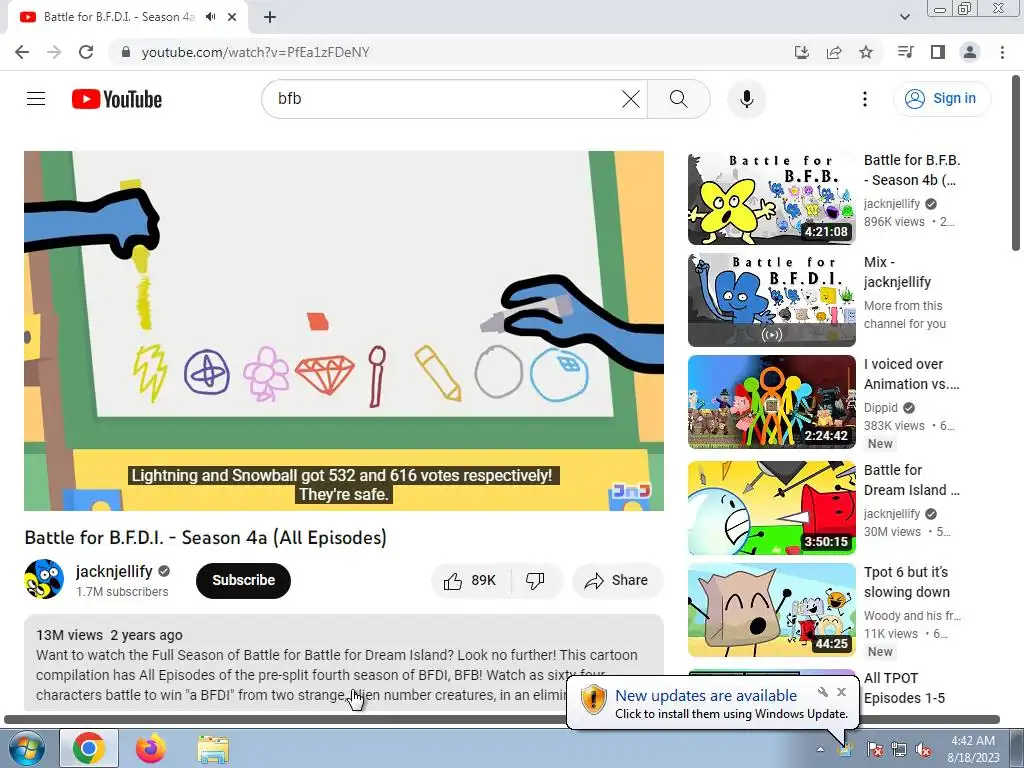This screenshot has width=1024, height=768.
Task: Open Battle for Dream Island 3:50:15 thumbnail
Action: coord(771,508)
